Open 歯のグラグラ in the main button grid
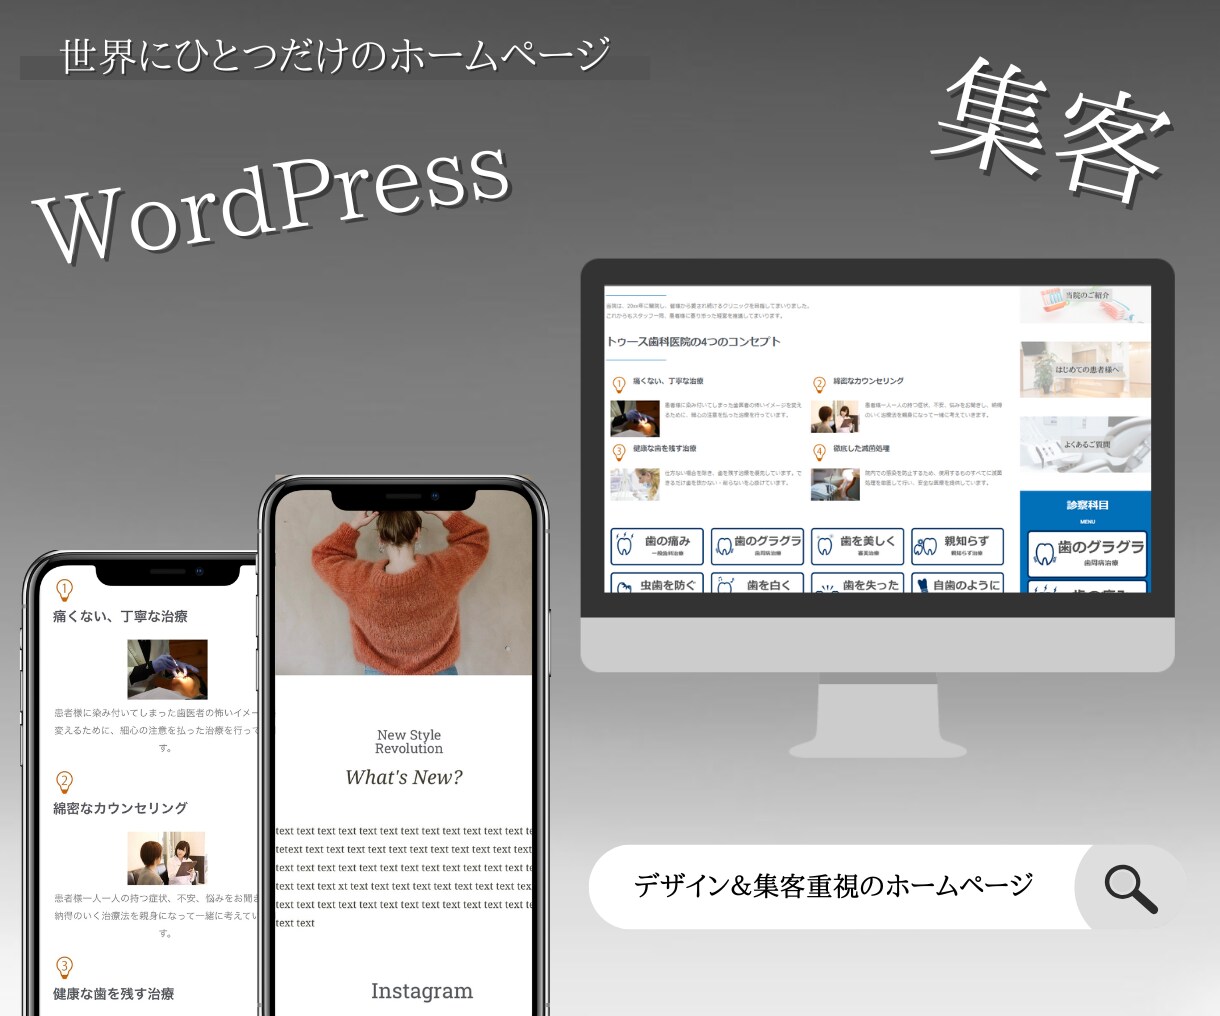The width and height of the screenshot is (1220, 1016). click(x=757, y=546)
